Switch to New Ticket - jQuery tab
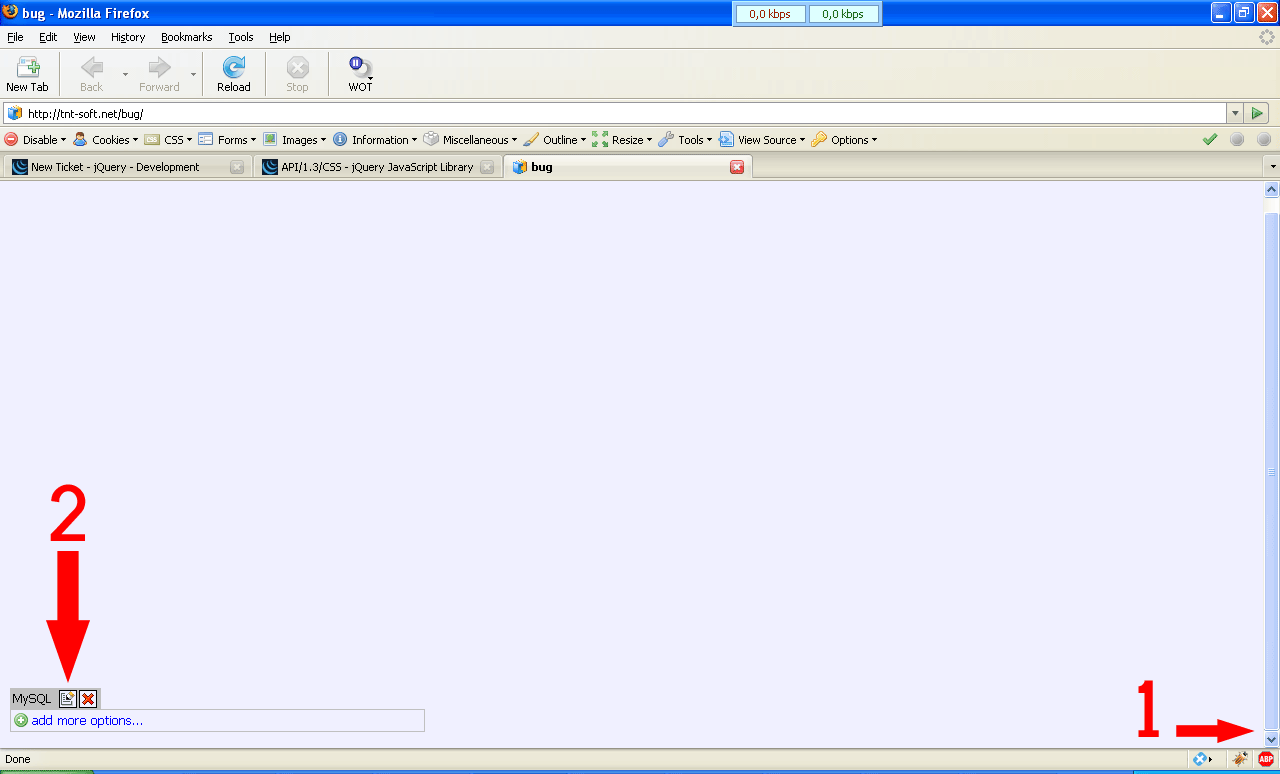The height and width of the screenshot is (774, 1280). click(115, 167)
